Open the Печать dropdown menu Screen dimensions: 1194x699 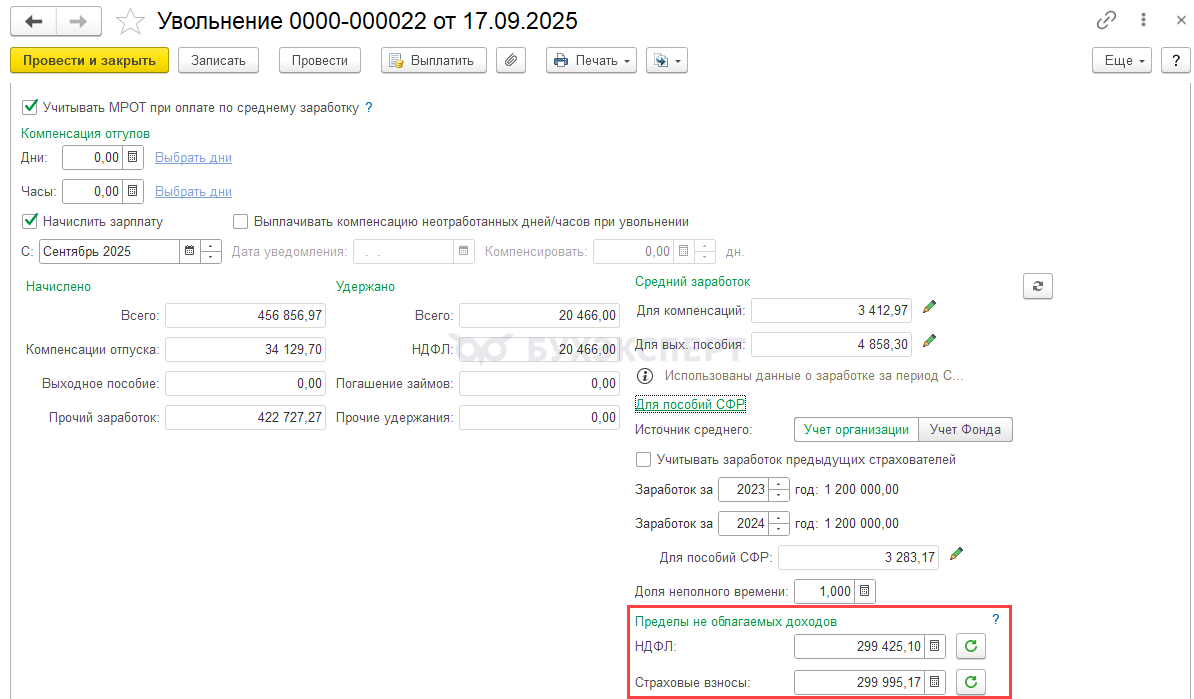[x=591, y=60]
